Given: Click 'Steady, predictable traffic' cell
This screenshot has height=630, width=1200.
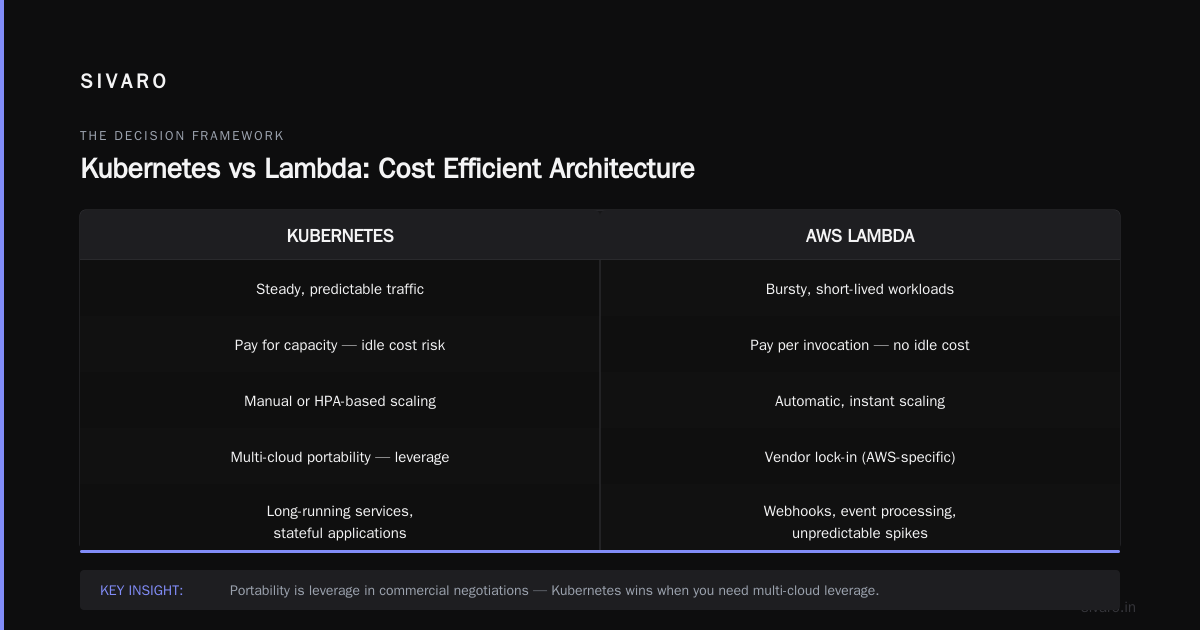Looking at the screenshot, I should (340, 289).
